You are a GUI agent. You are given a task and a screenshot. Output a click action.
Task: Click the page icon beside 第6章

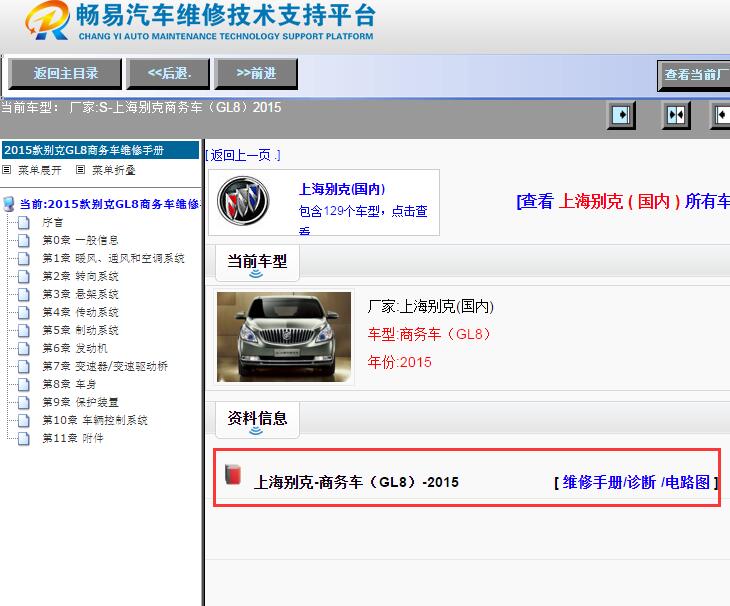[24, 349]
